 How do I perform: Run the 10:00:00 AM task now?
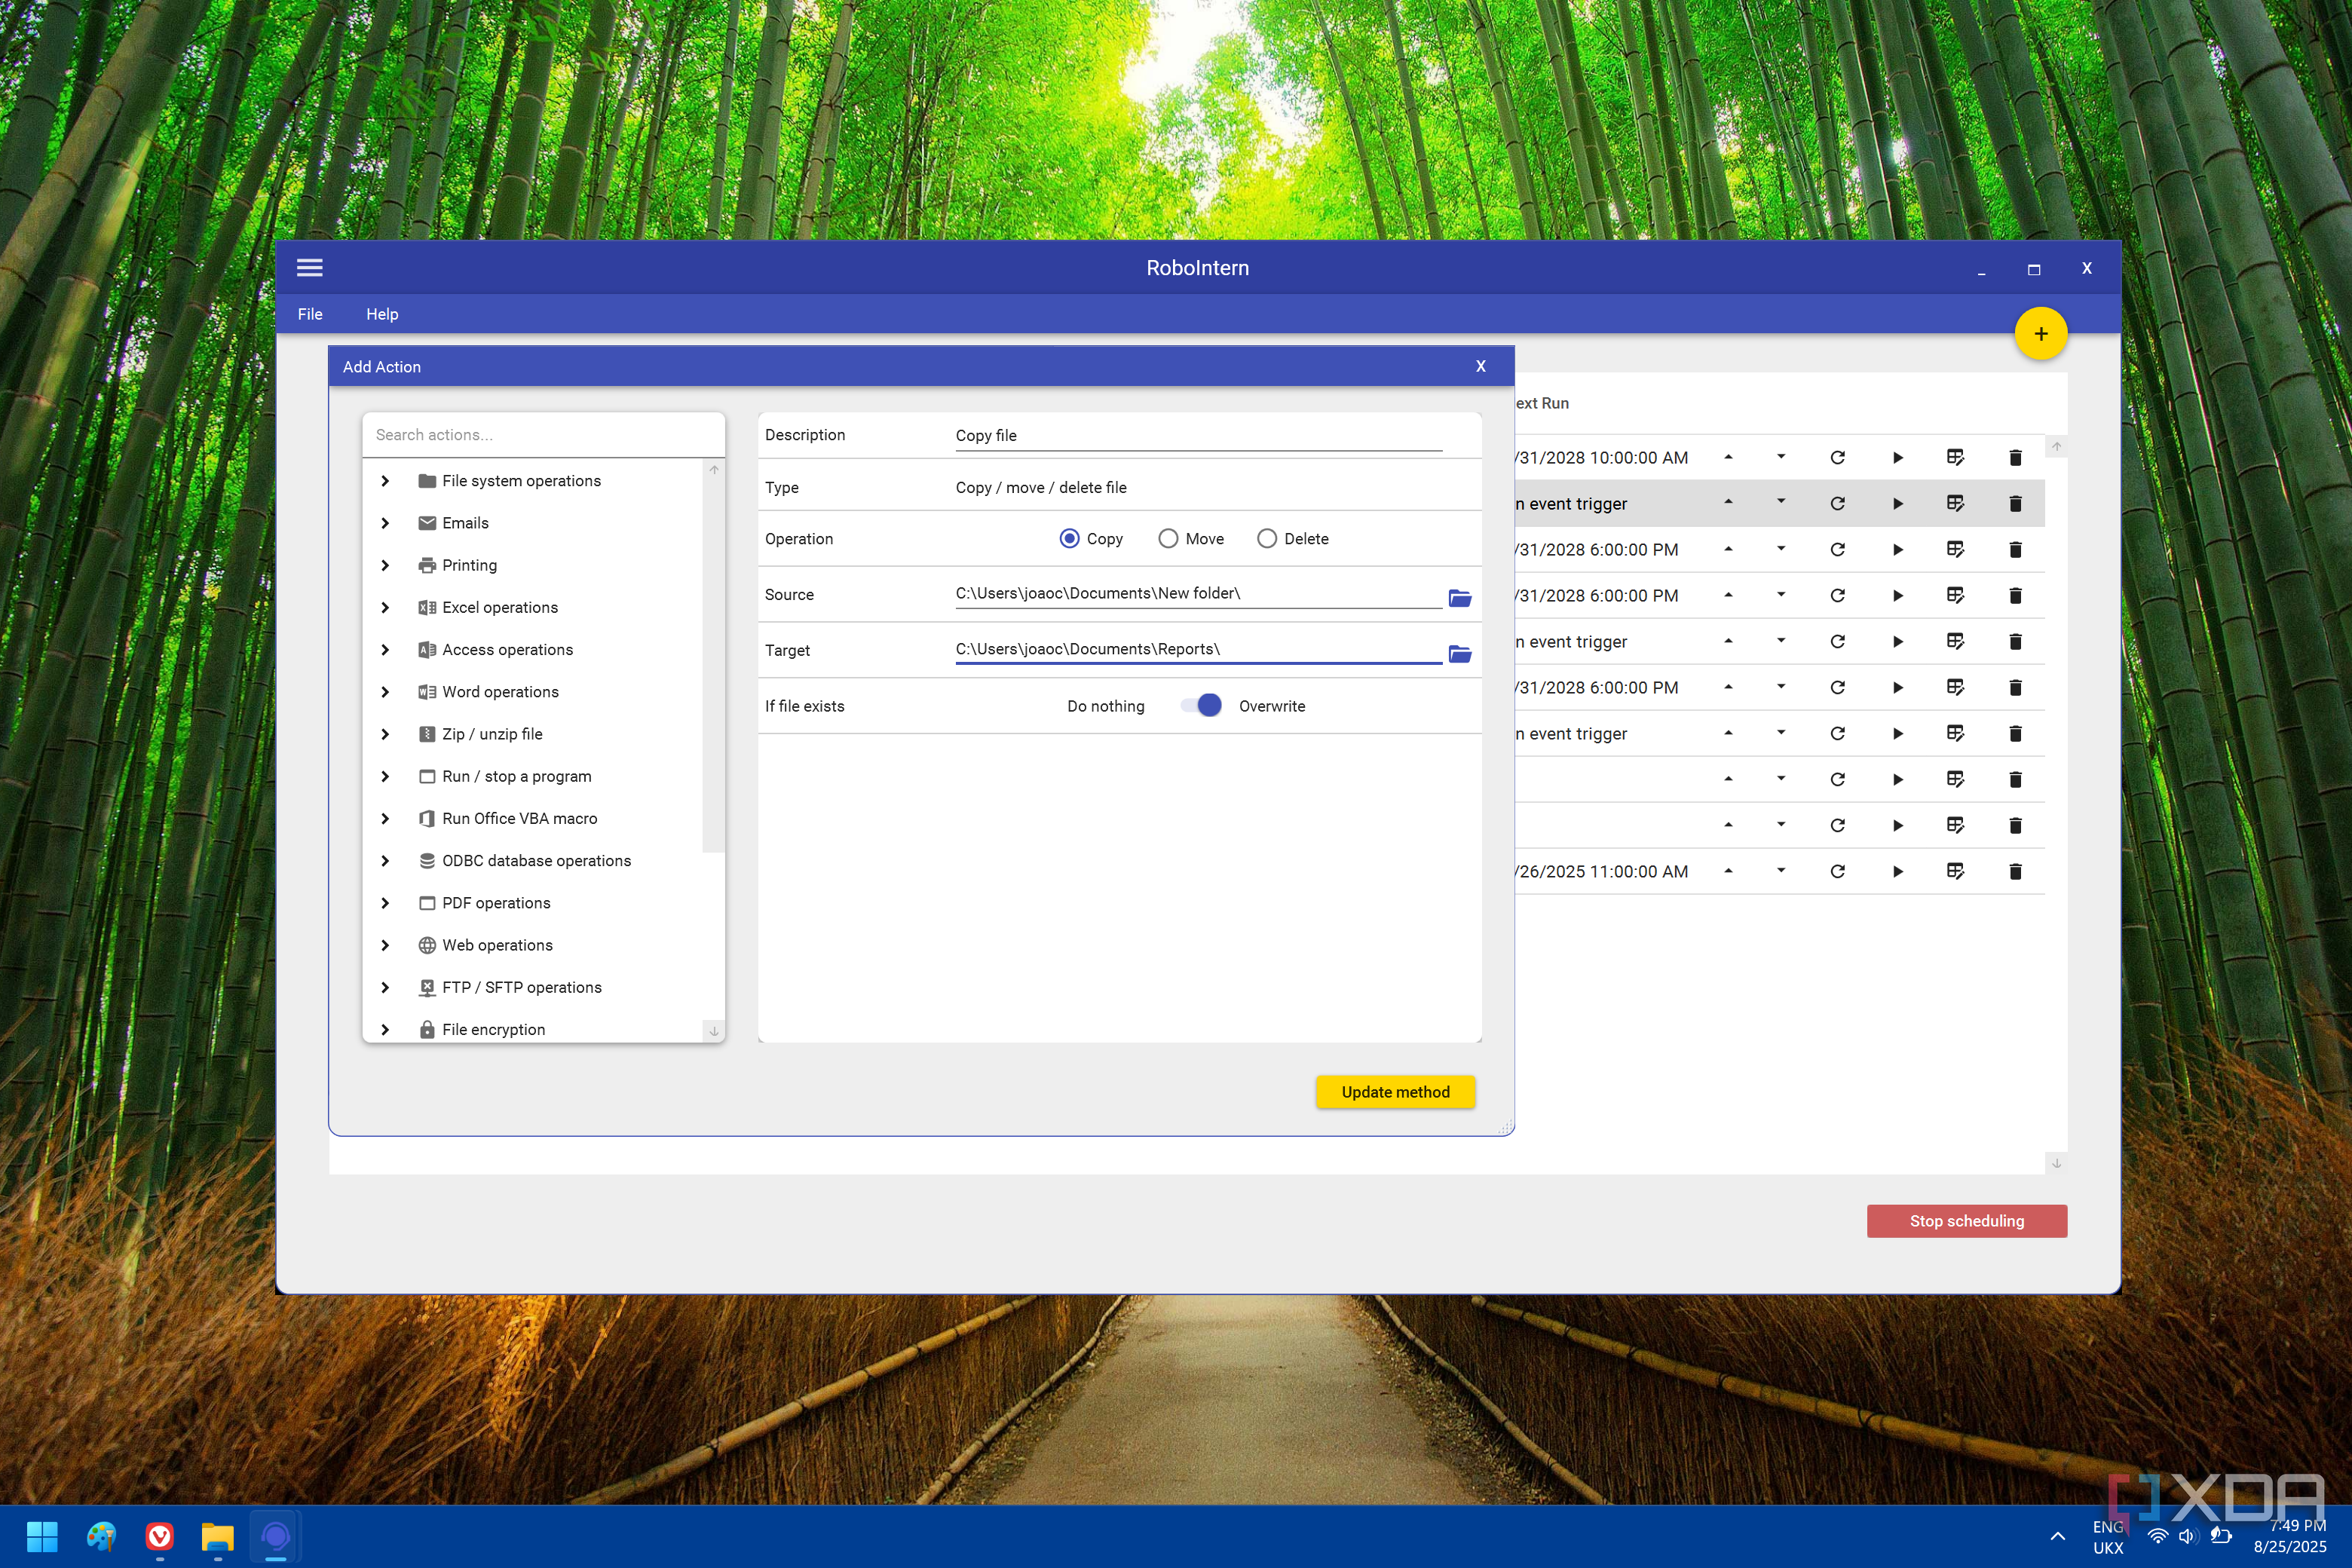click(1897, 458)
